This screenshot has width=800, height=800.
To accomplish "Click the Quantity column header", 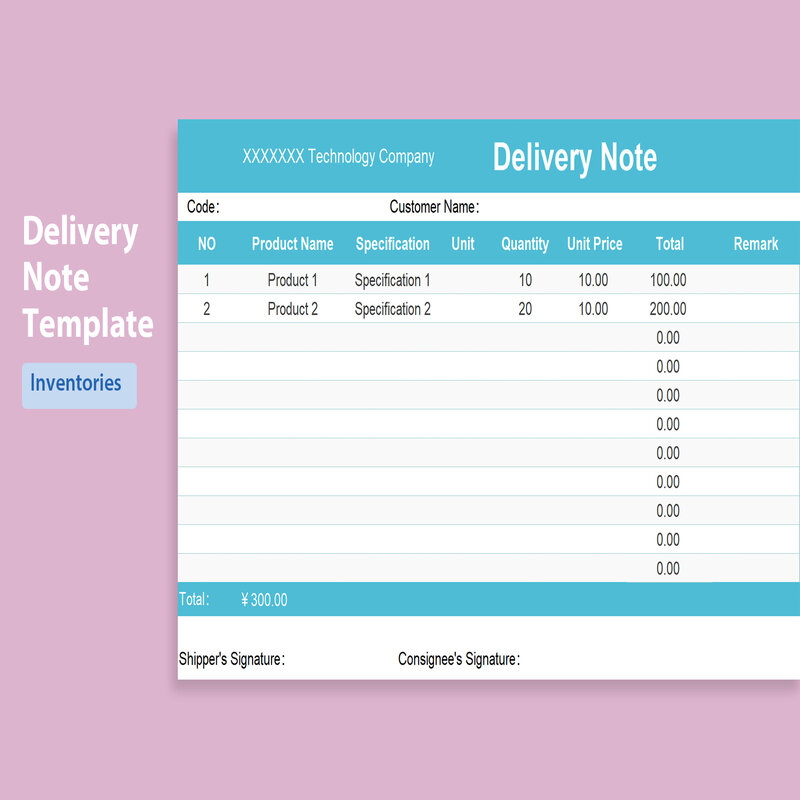I will click(x=525, y=244).
